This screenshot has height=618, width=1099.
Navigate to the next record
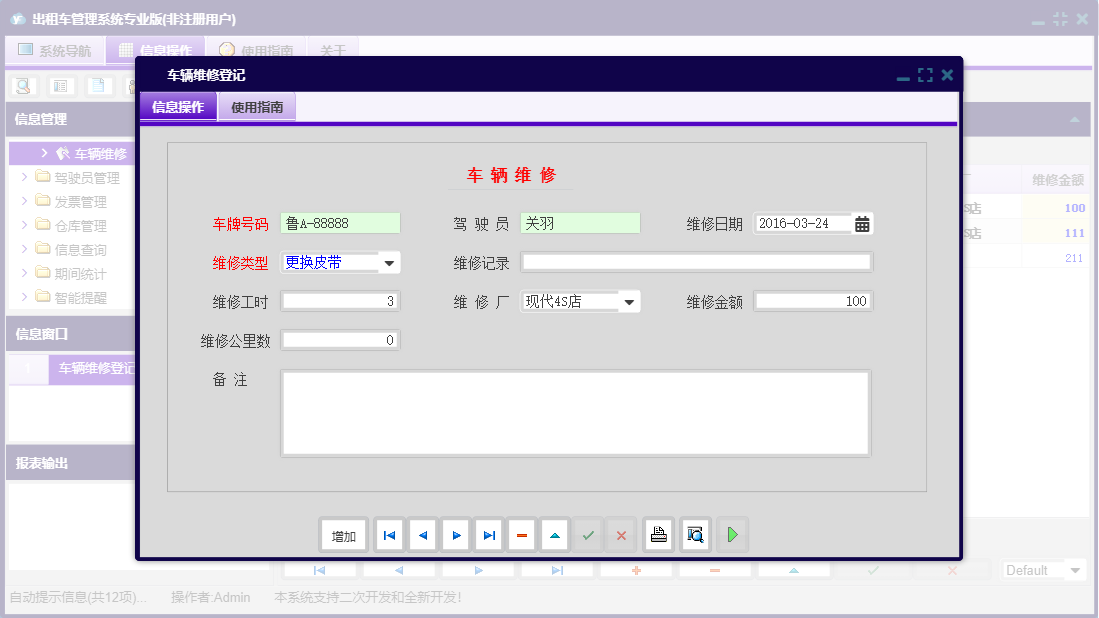coord(455,534)
